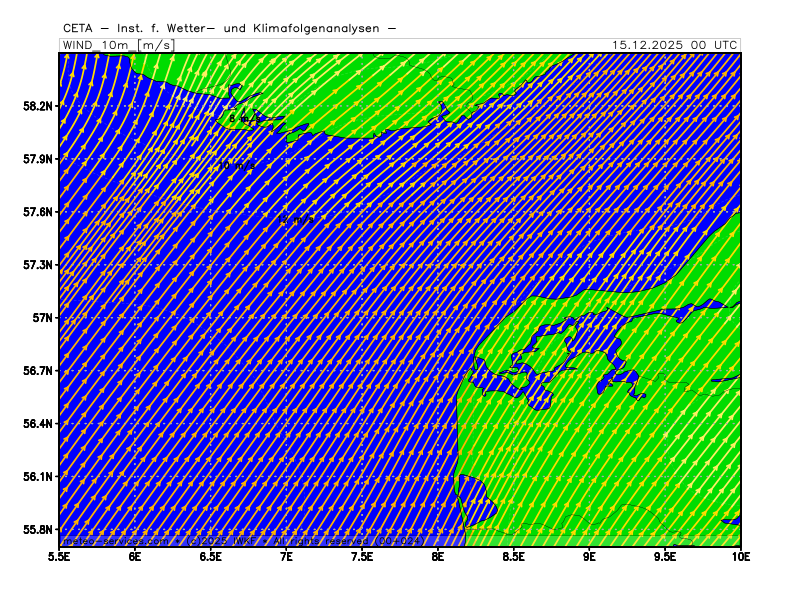
Task: Select the 7.5E longitude tick label
Action: click(x=362, y=555)
